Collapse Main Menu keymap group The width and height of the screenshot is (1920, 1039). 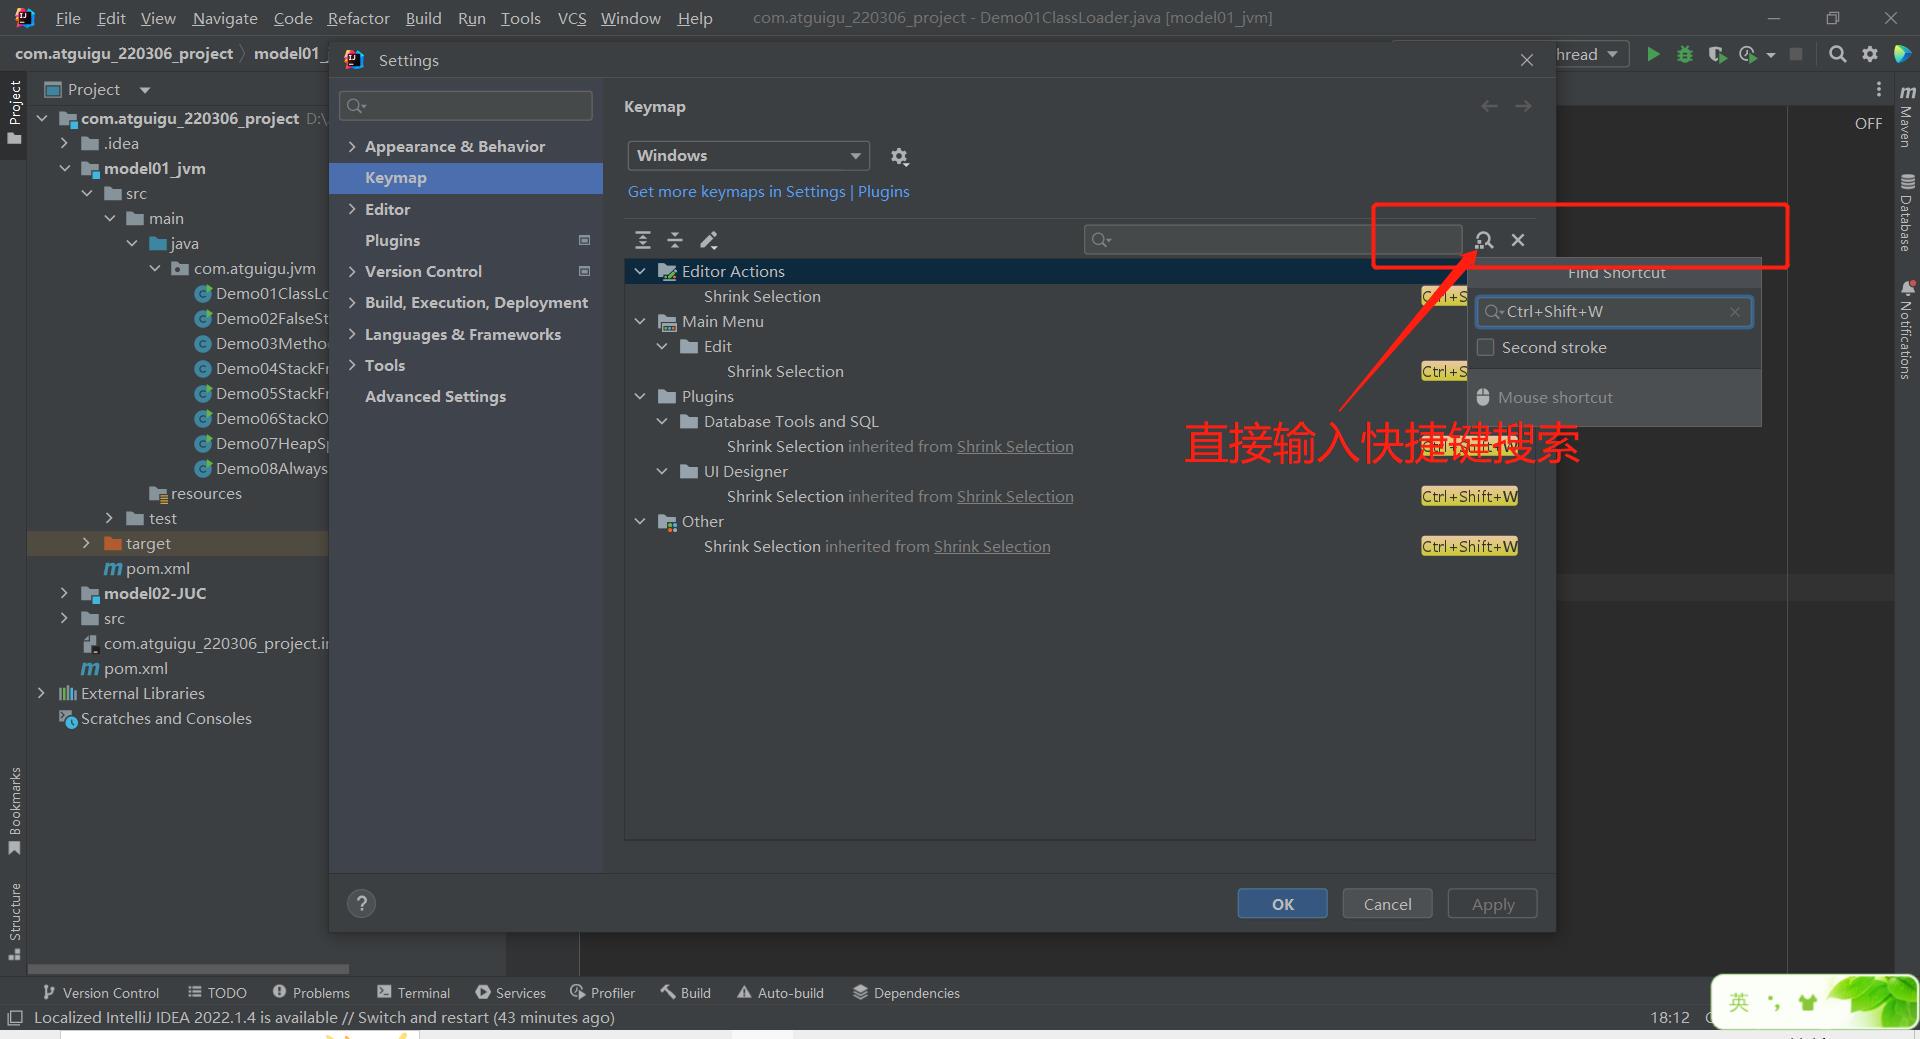pos(640,321)
